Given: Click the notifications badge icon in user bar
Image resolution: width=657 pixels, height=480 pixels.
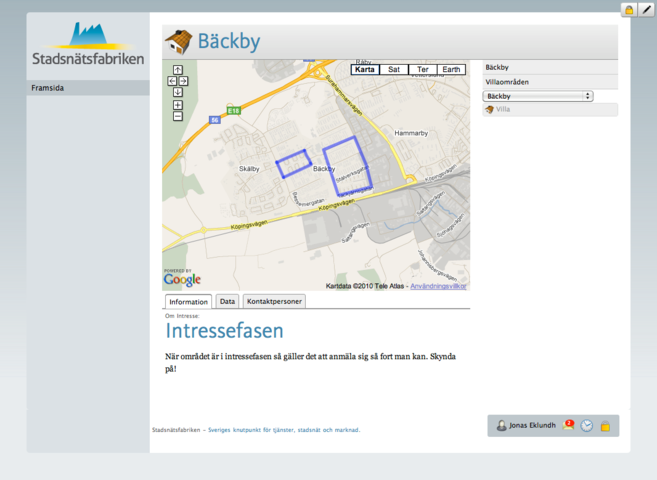Looking at the screenshot, I should click(x=569, y=425).
